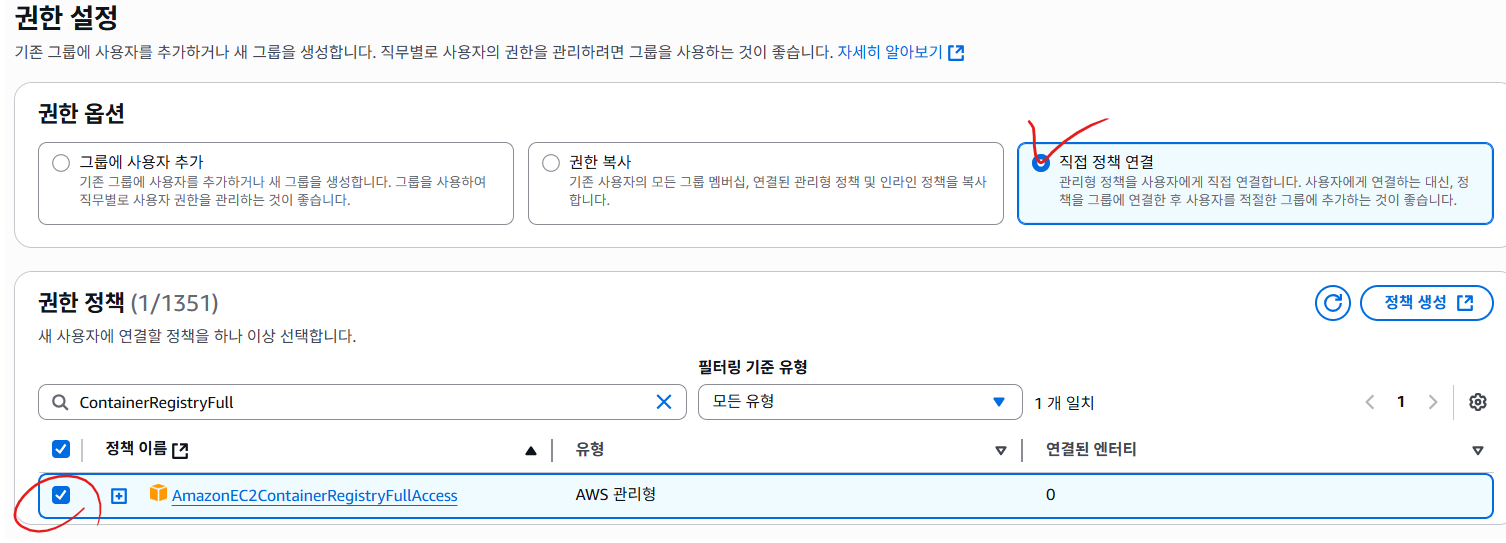The width and height of the screenshot is (1506, 543).
Task: Click the connected entities value '0'
Action: point(1050,495)
